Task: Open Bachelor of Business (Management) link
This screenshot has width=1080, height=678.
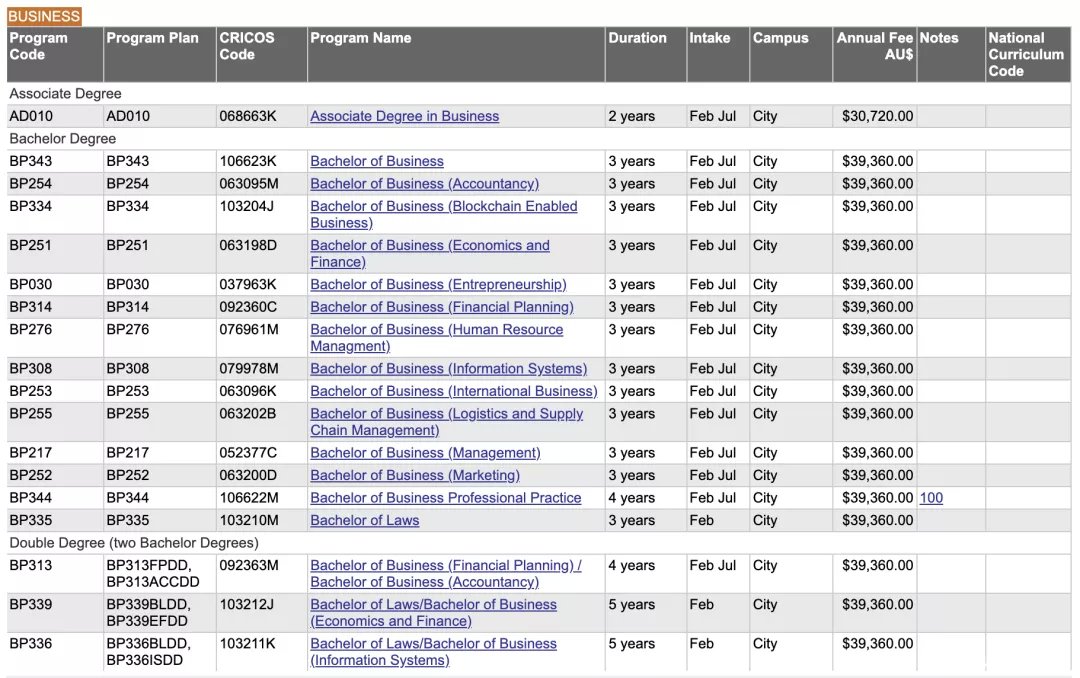Action: [x=425, y=453]
